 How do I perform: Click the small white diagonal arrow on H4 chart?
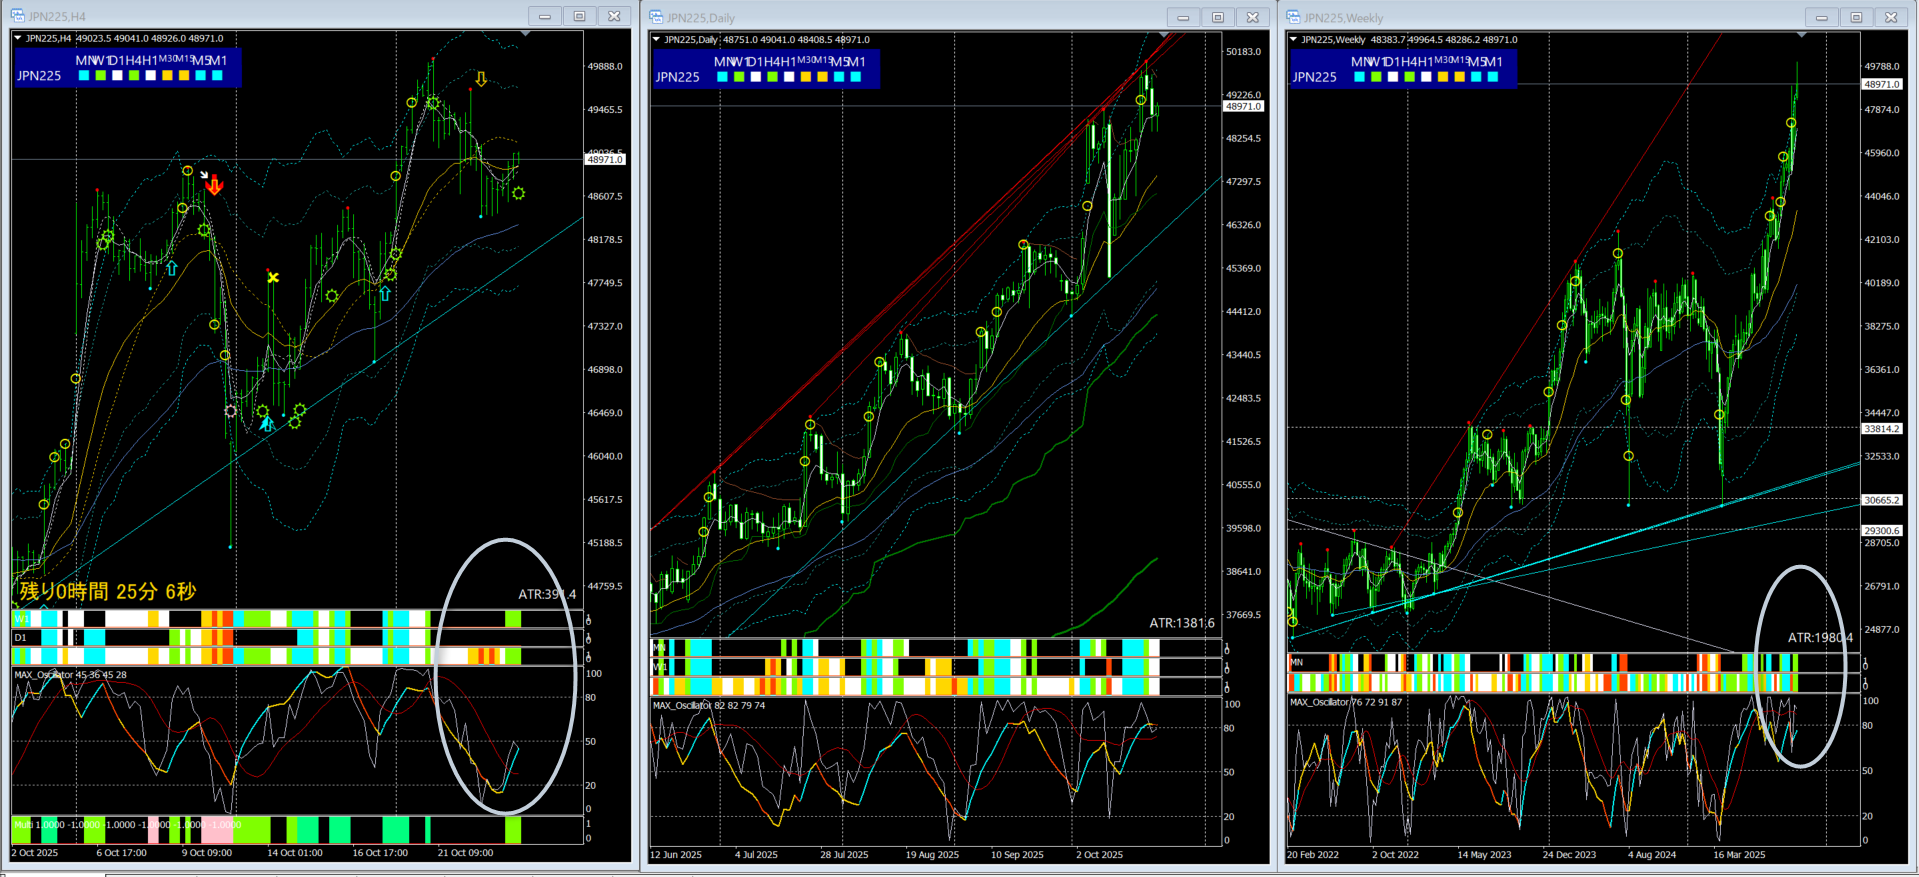pos(204,175)
